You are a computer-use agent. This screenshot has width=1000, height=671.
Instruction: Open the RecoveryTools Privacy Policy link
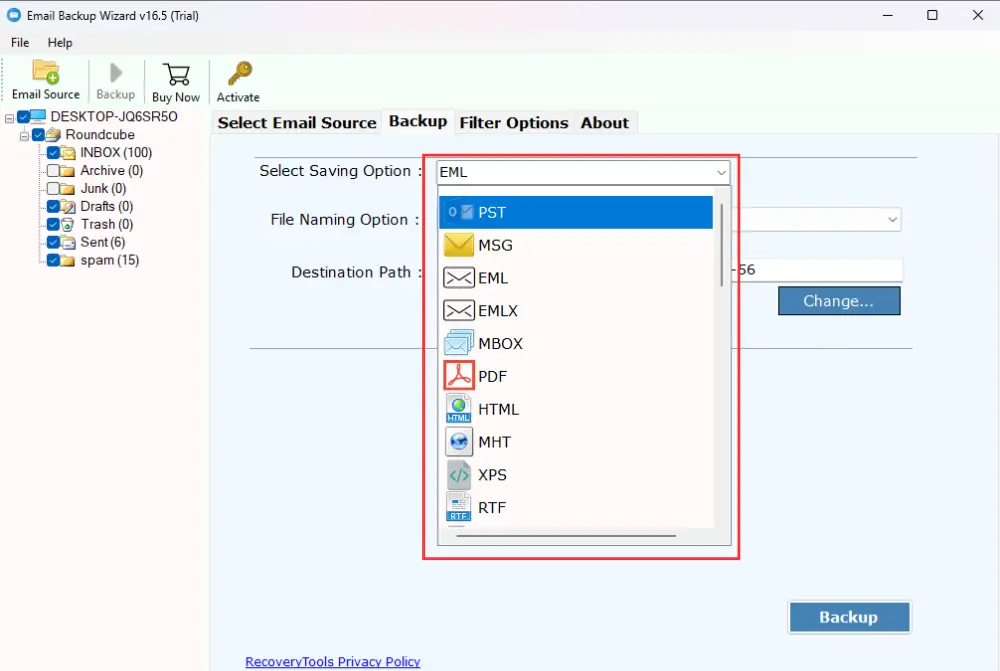333,661
